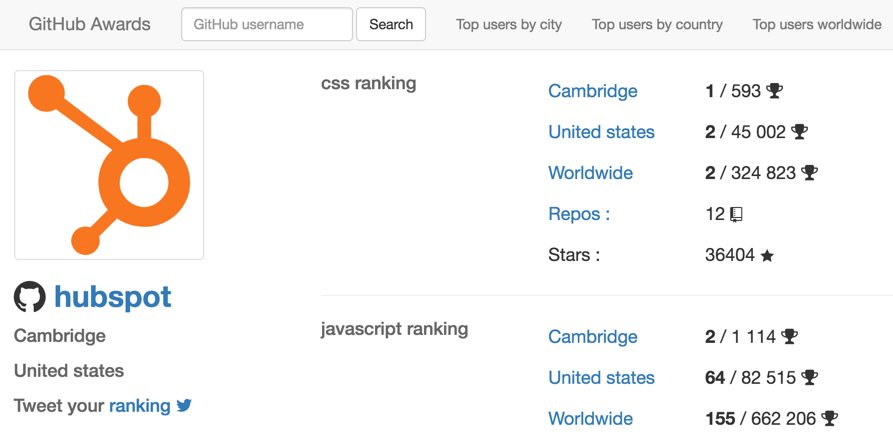Open Cambridge link under javascript ranking
893x441 pixels.
[592, 337]
